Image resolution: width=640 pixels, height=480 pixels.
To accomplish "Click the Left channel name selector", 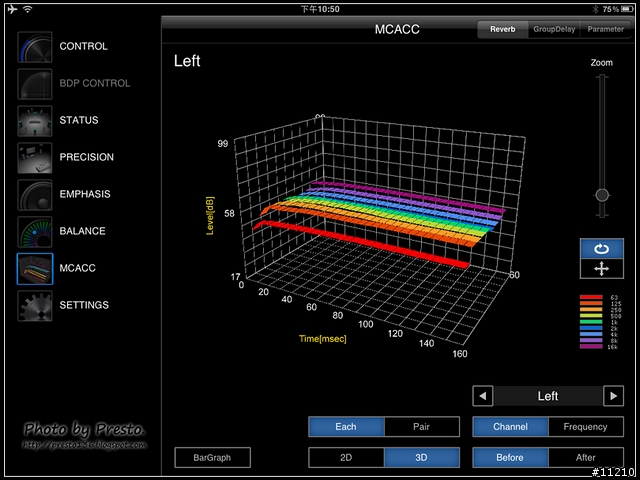I will 548,396.
